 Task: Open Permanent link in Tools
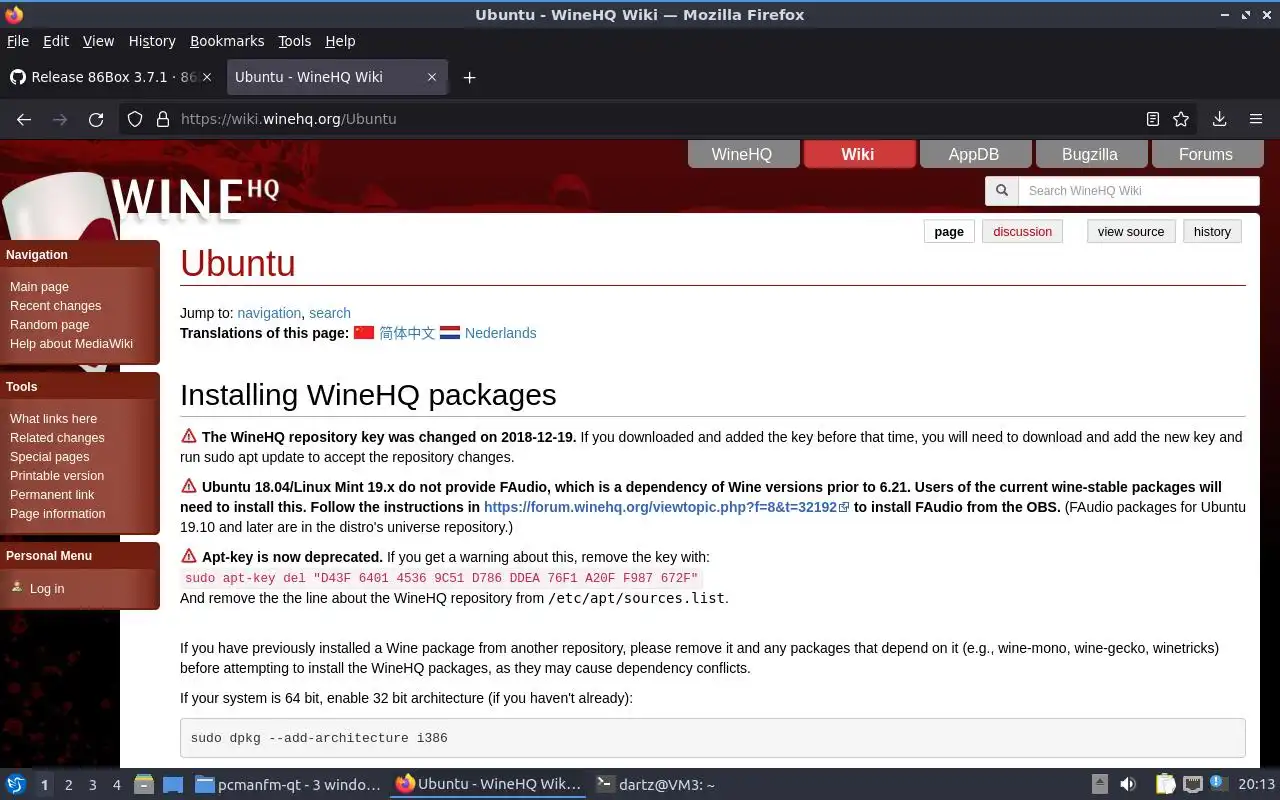(52, 495)
